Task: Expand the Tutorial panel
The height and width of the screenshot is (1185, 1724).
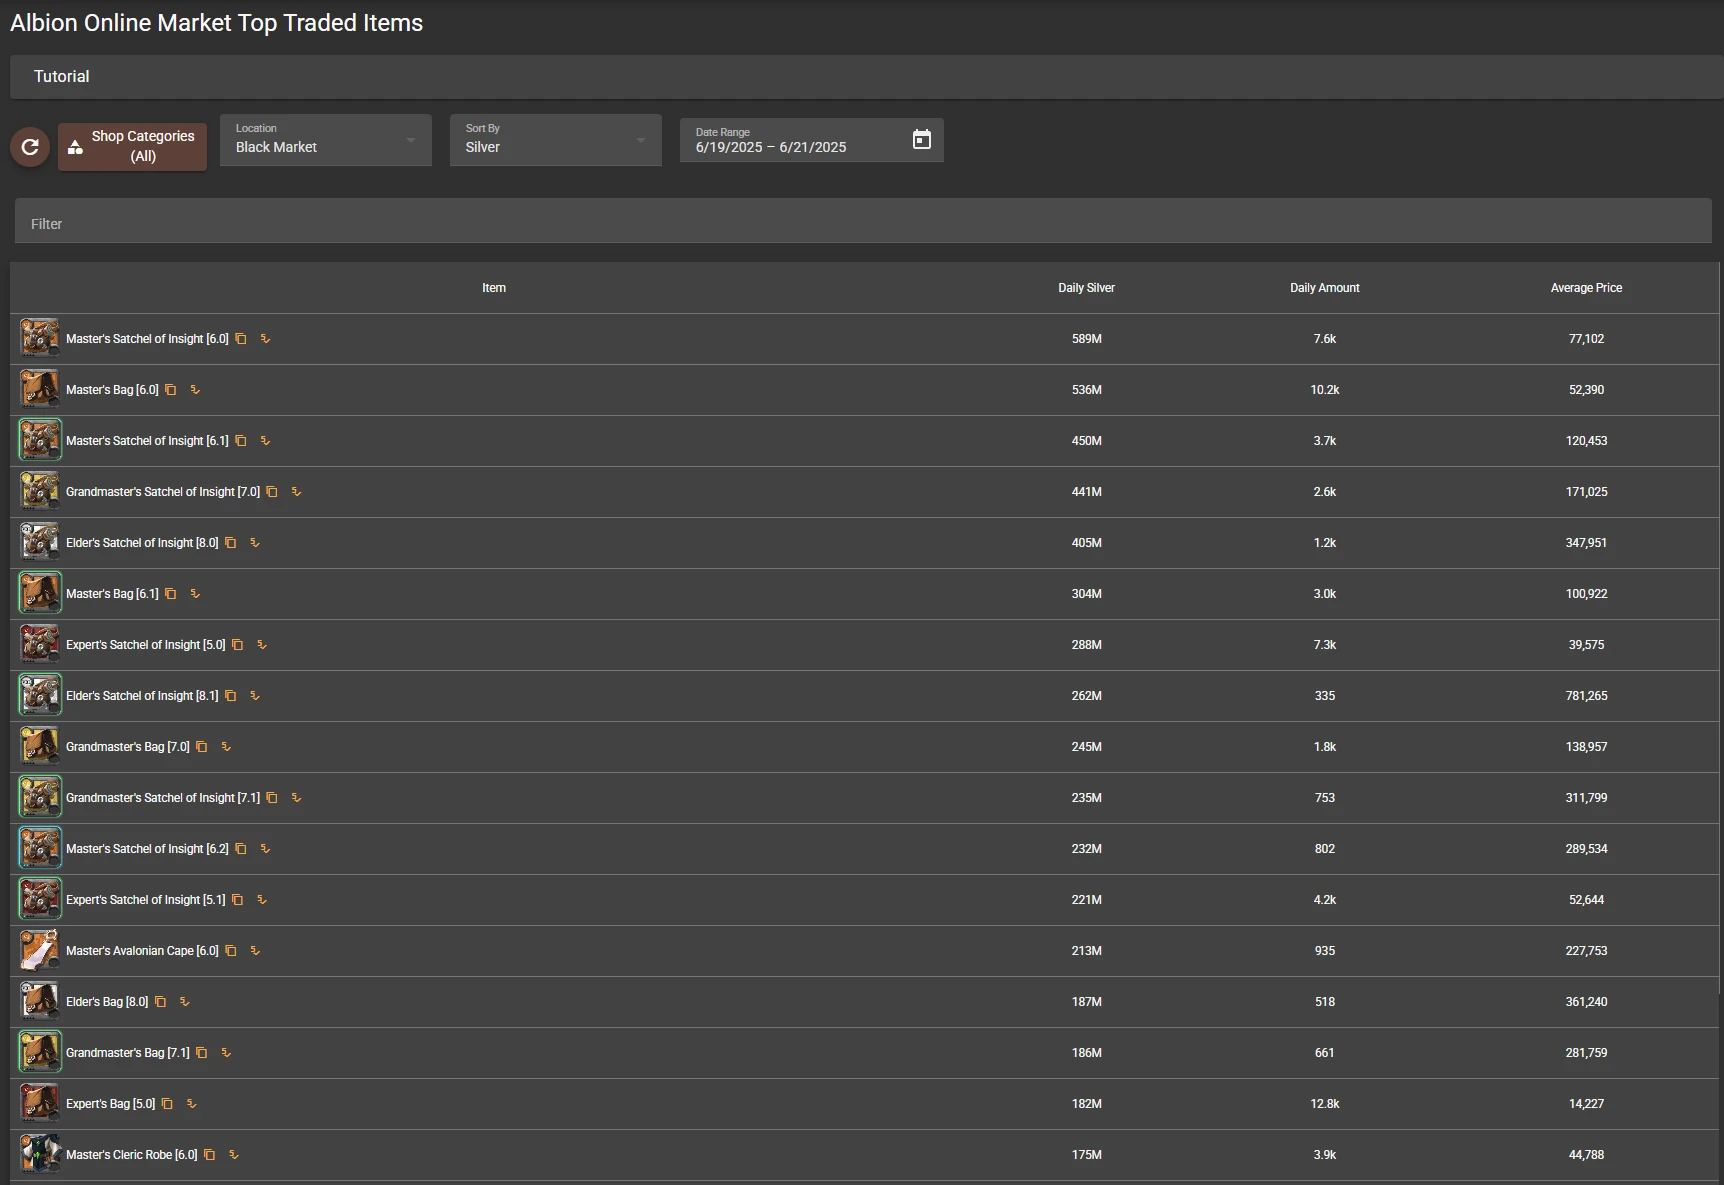Action: (62, 77)
